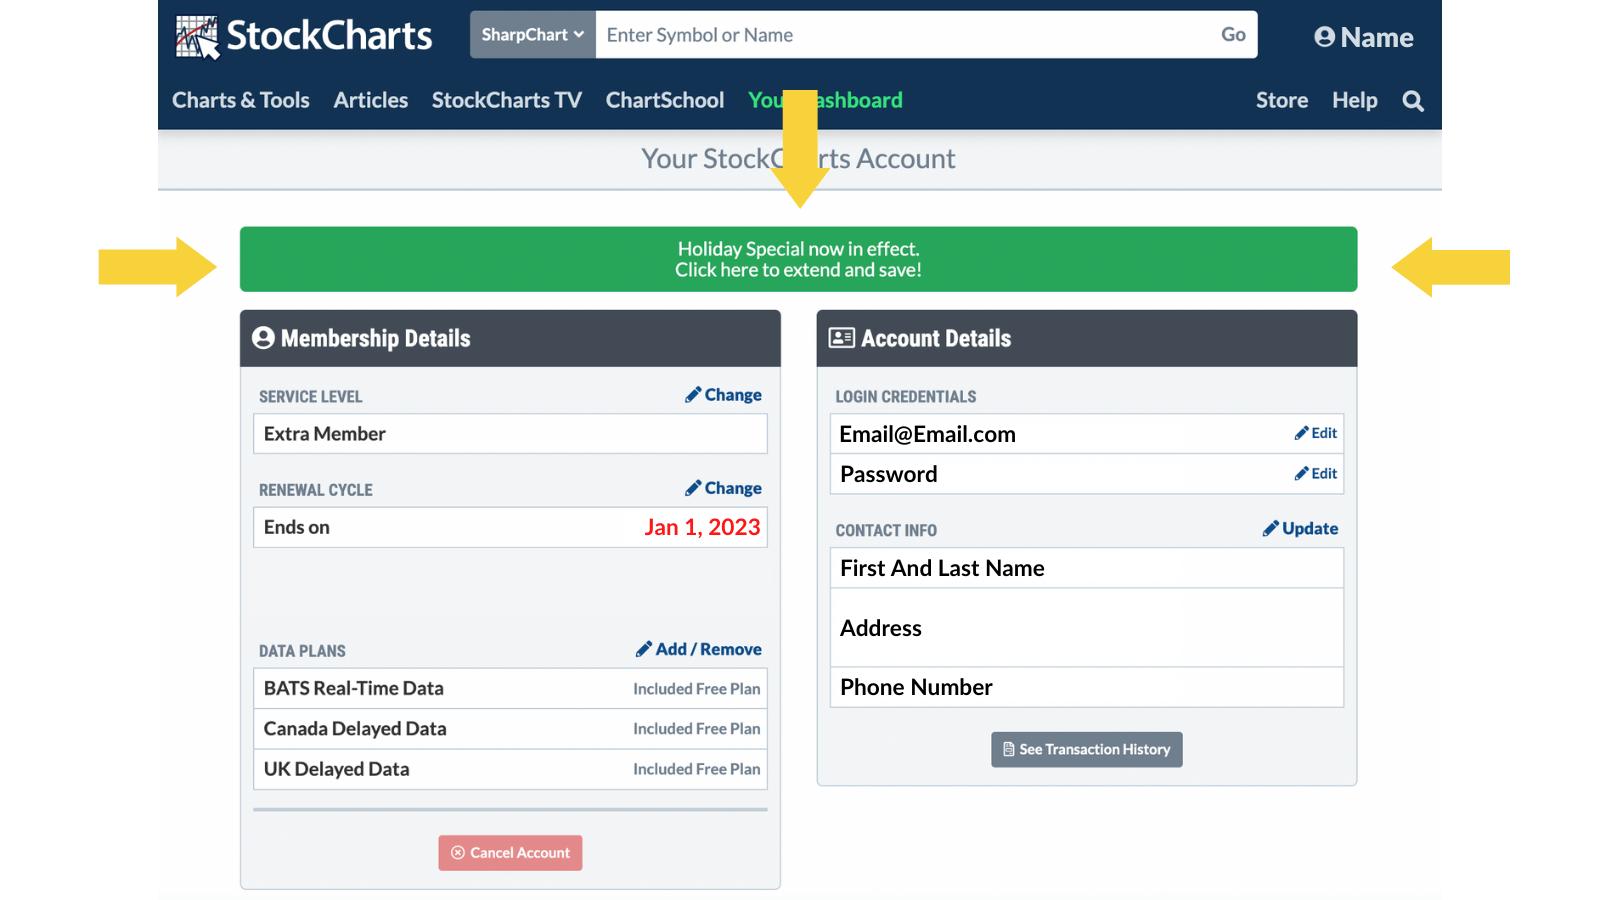Click the See Transaction History button
The width and height of the screenshot is (1600, 900).
1086,750
